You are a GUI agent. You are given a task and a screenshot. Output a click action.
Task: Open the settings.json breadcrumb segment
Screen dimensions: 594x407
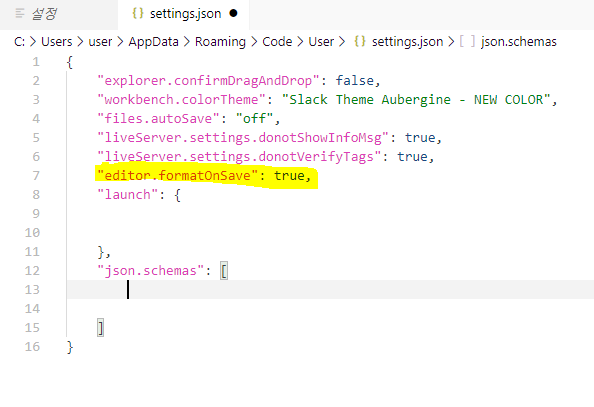[x=407, y=41]
